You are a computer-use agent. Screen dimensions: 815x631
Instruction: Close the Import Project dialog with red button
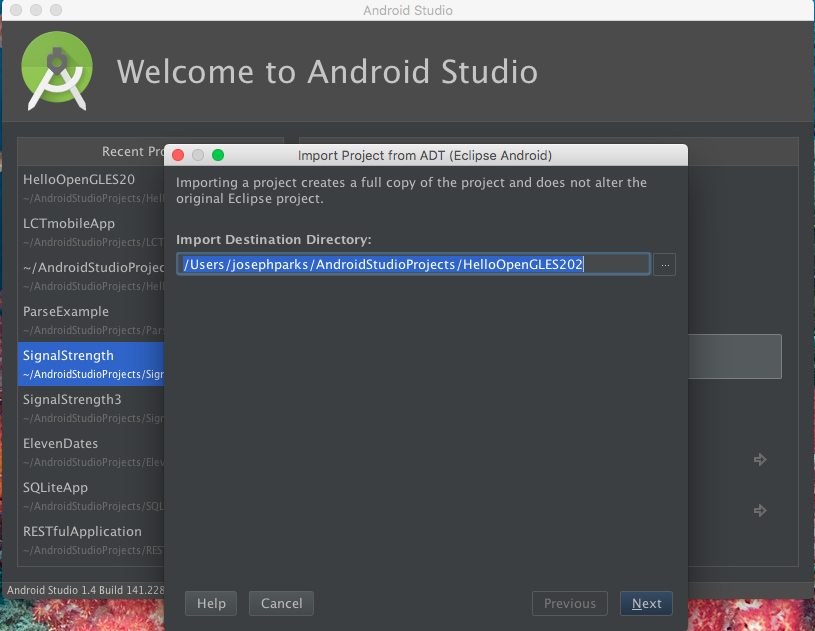click(x=178, y=155)
